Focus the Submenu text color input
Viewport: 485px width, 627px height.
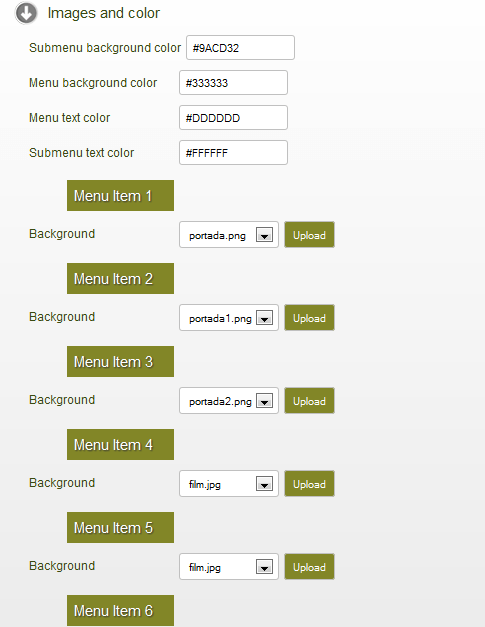[233, 152]
